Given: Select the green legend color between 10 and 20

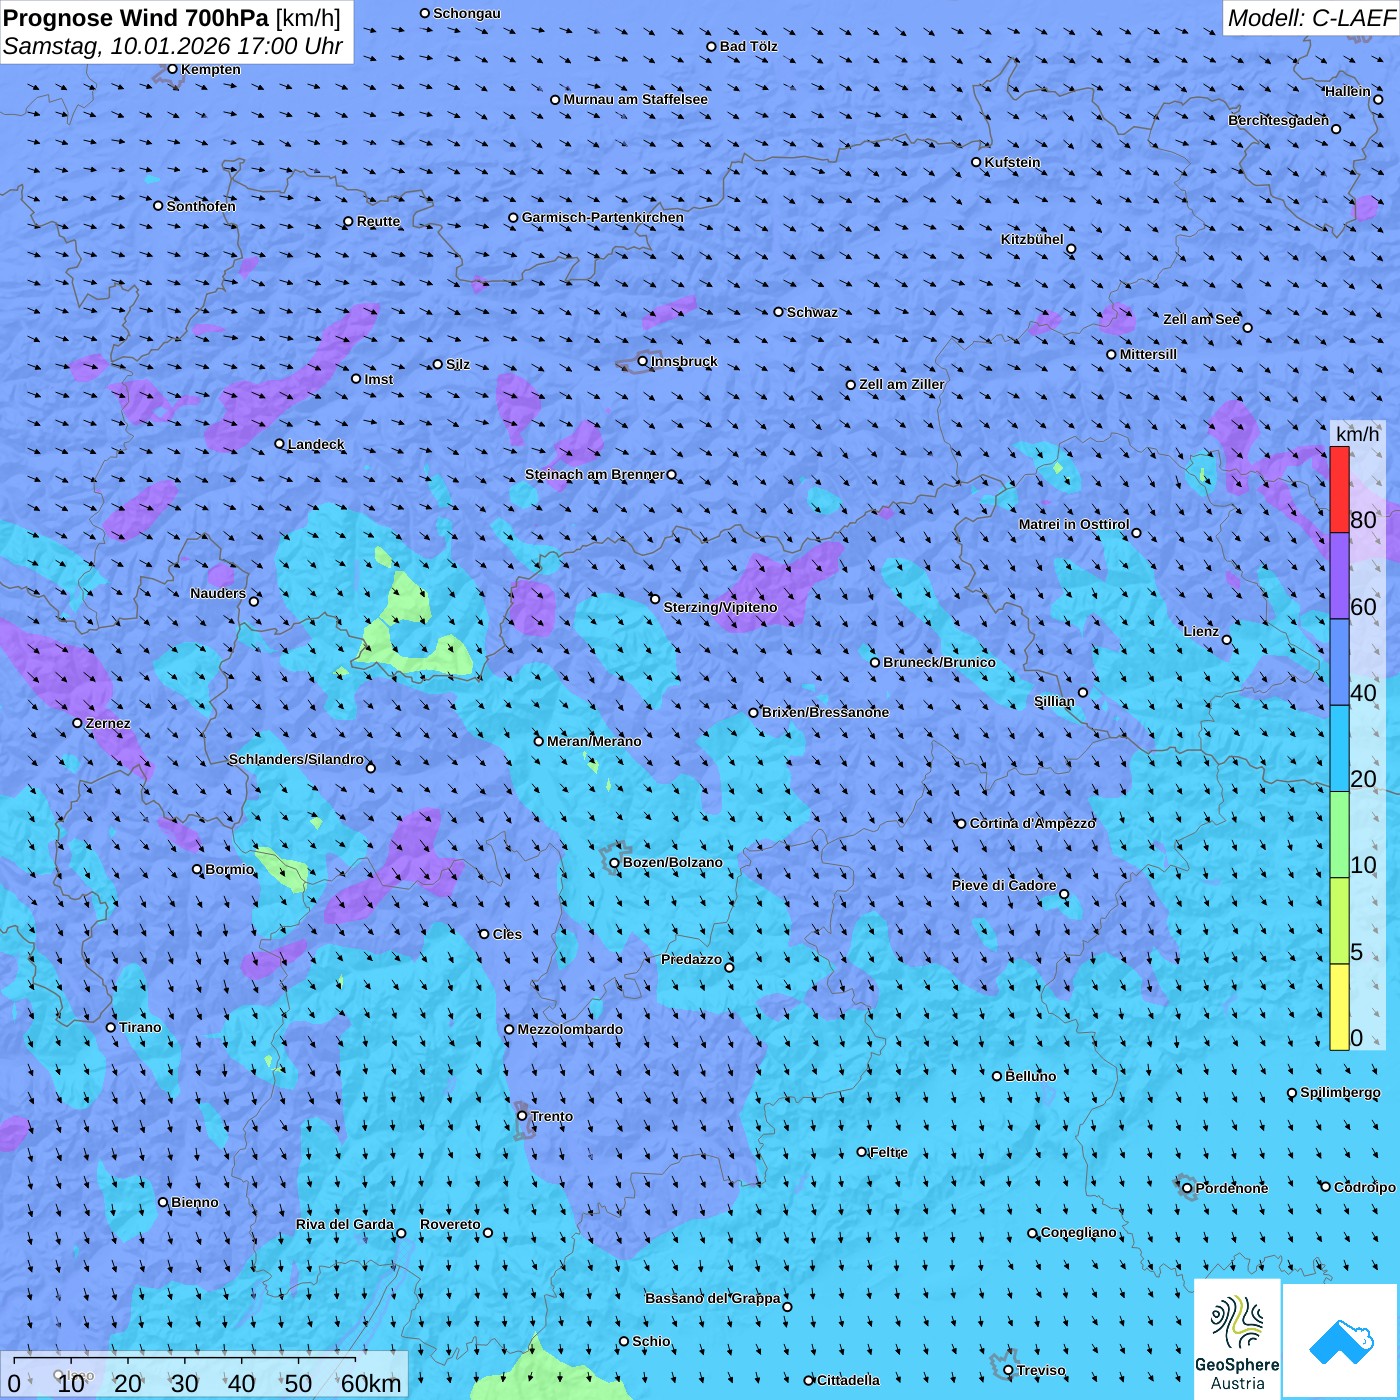Looking at the screenshot, I should coord(1339,835).
